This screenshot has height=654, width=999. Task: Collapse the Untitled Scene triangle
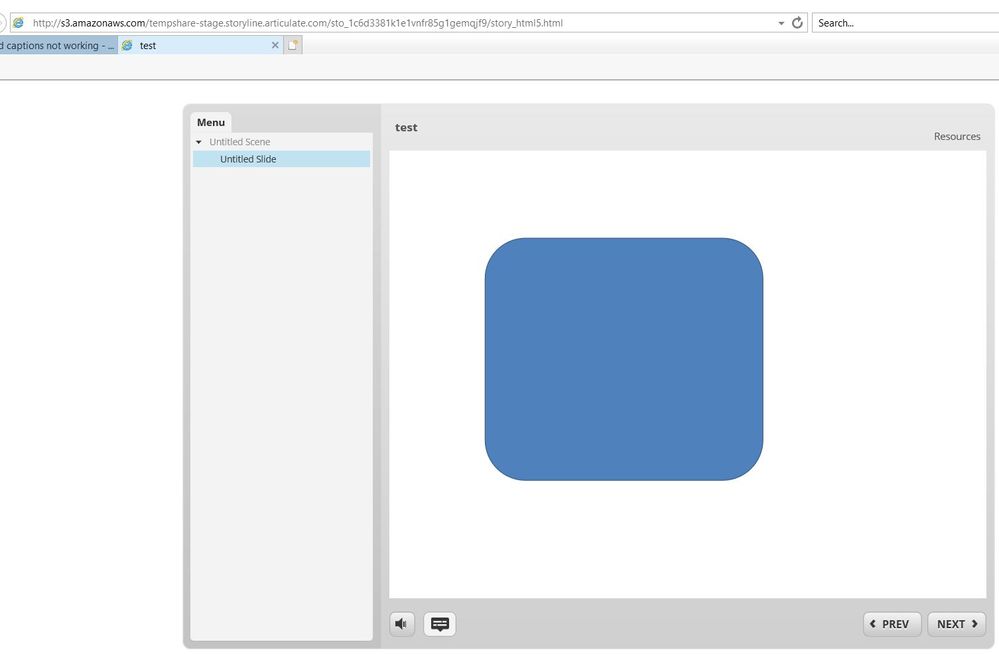click(199, 142)
